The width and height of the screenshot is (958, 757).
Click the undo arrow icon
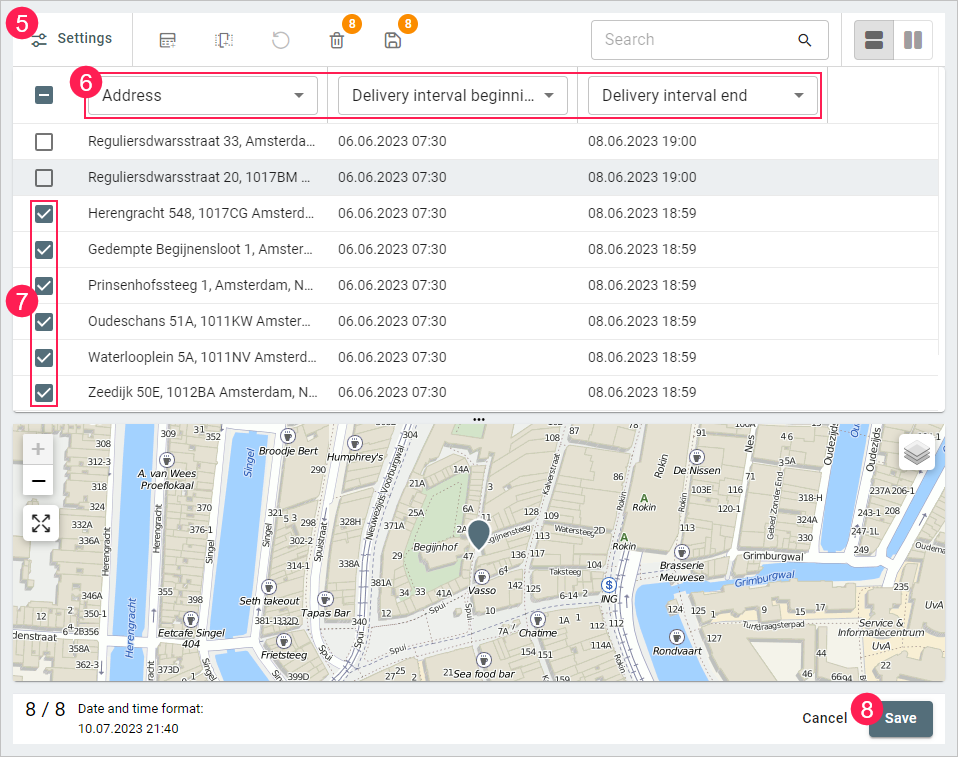pyautogui.click(x=281, y=40)
